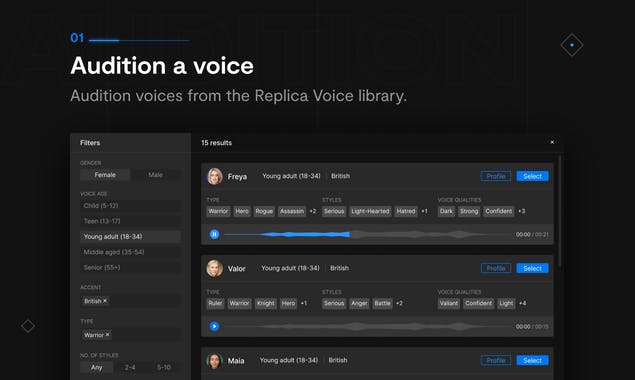Click Valor's Hero type tag
The height and width of the screenshot is (380, 635).
point(288,303)
